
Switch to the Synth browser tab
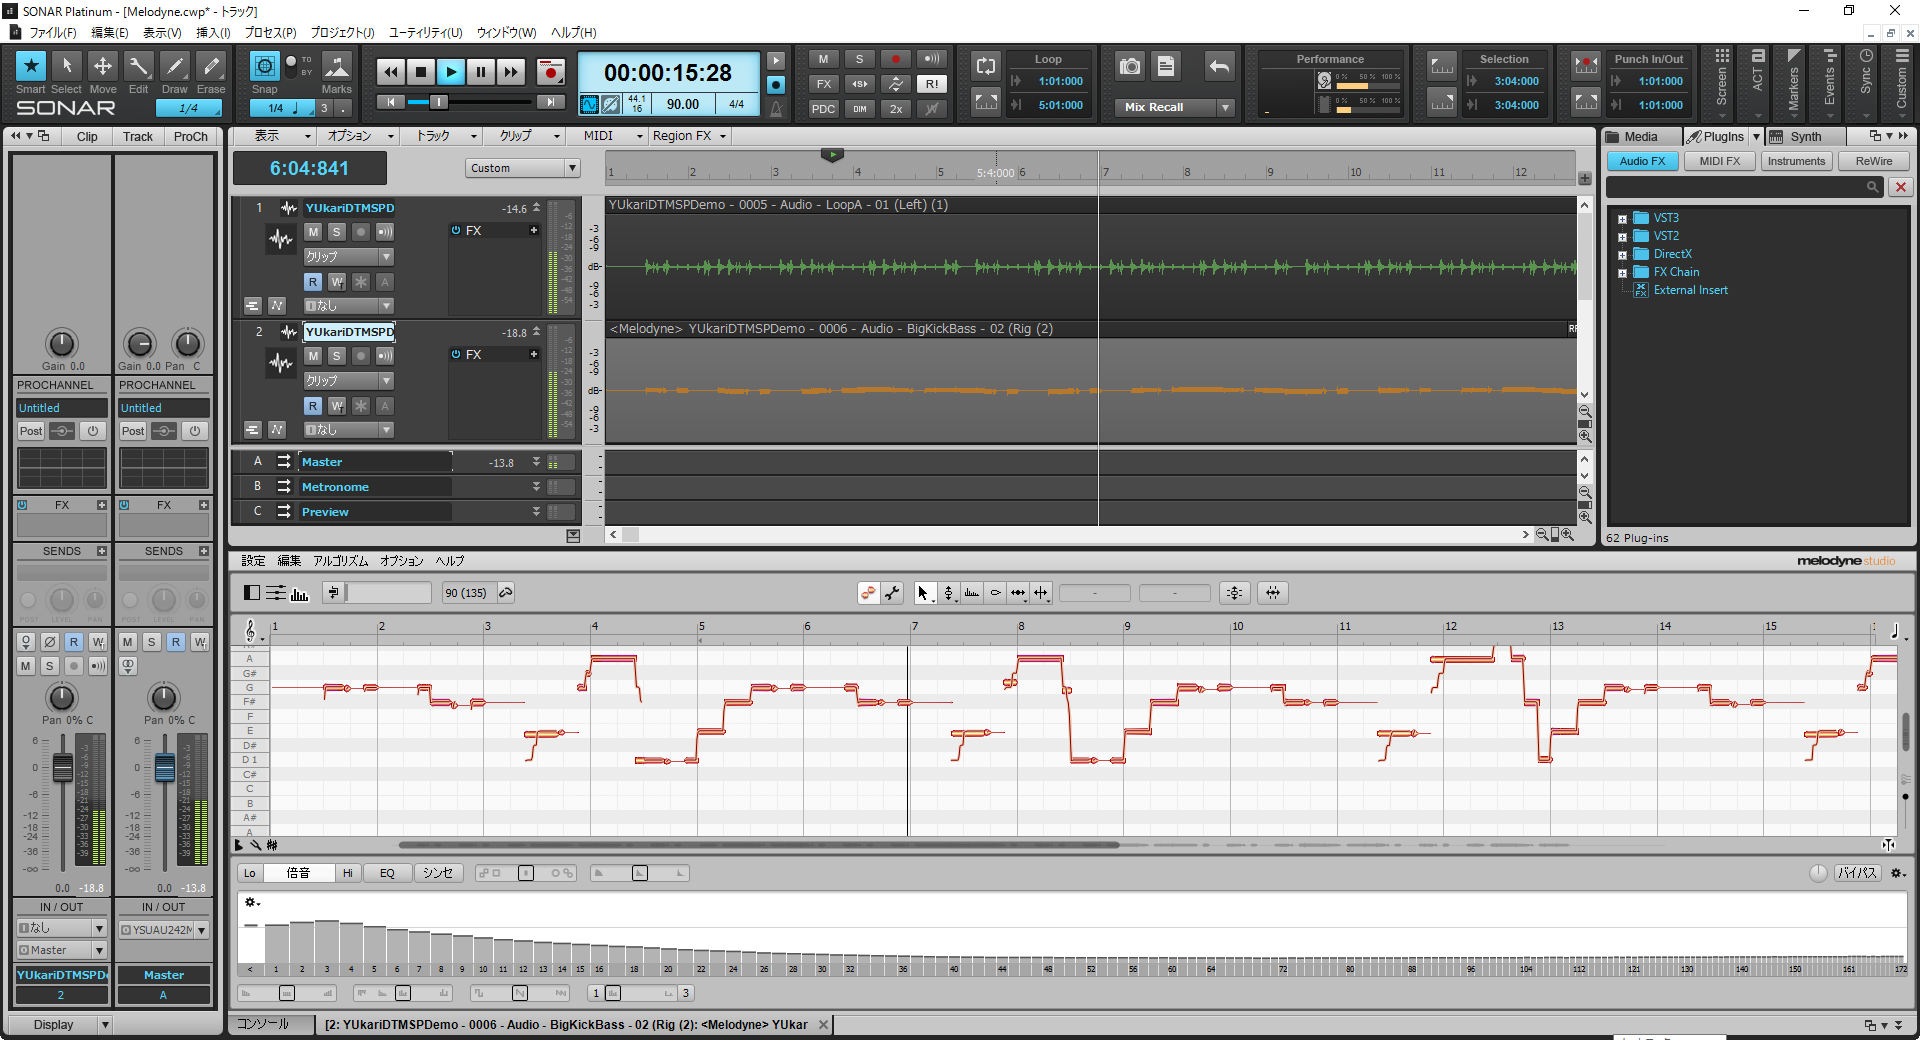point(1805,137)
